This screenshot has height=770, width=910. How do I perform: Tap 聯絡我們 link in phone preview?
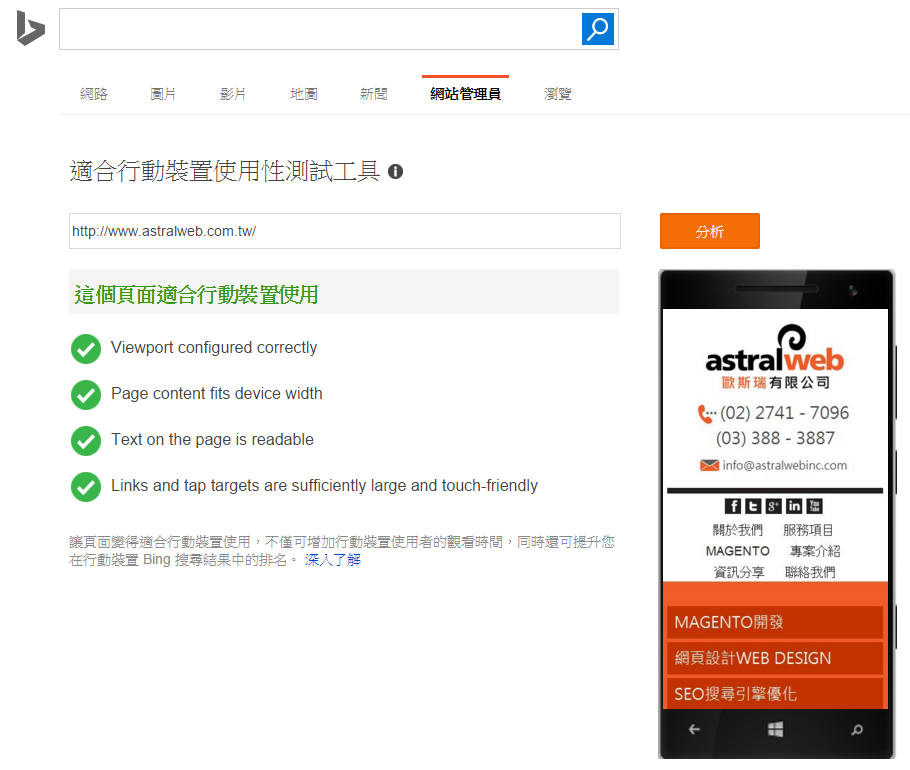[810, 573]
